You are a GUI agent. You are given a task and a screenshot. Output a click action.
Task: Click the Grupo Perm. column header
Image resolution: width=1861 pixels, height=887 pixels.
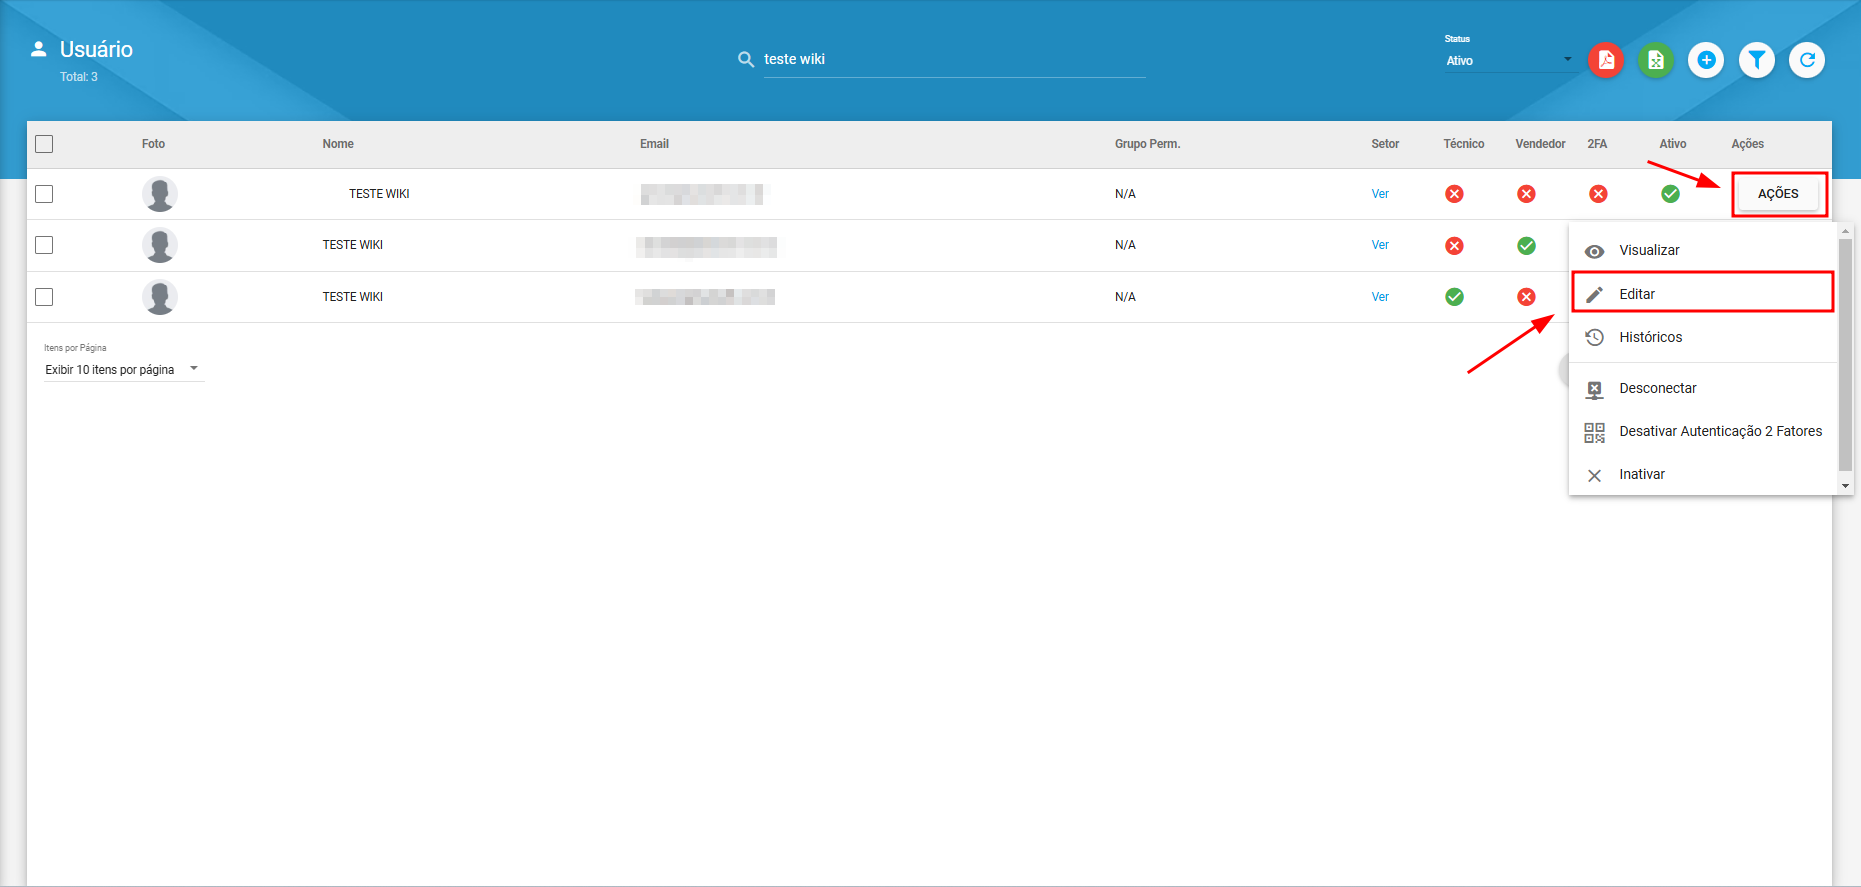point(1147,144)
